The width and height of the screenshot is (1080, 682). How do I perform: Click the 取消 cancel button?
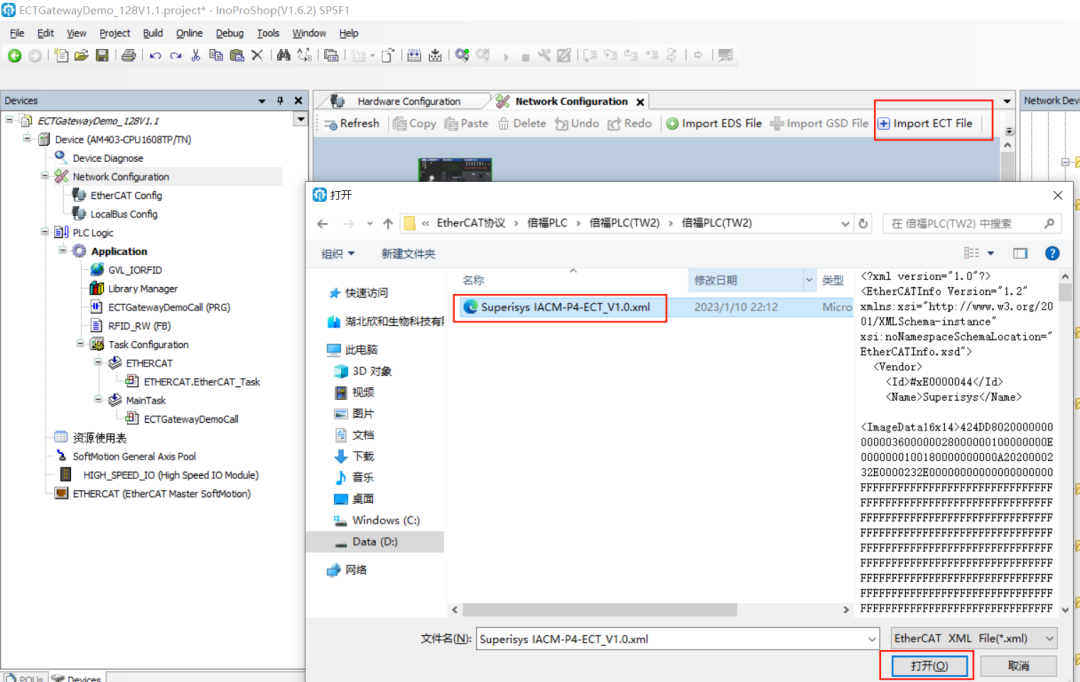(x=1018, y=665)
